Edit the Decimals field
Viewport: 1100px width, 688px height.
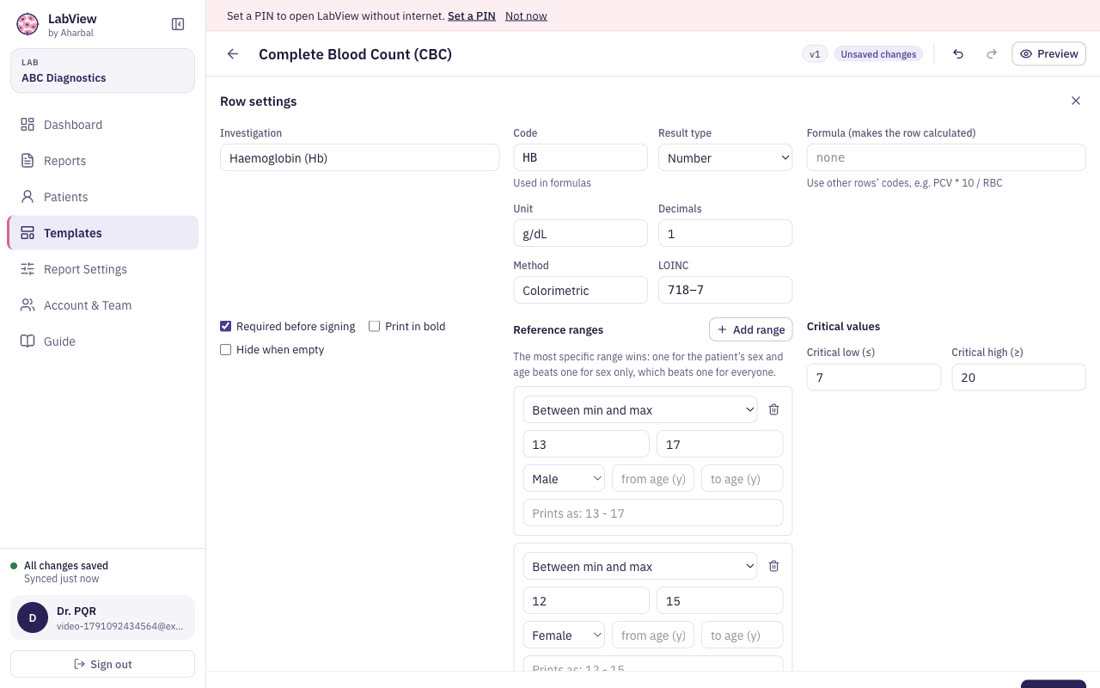(725, 234)
